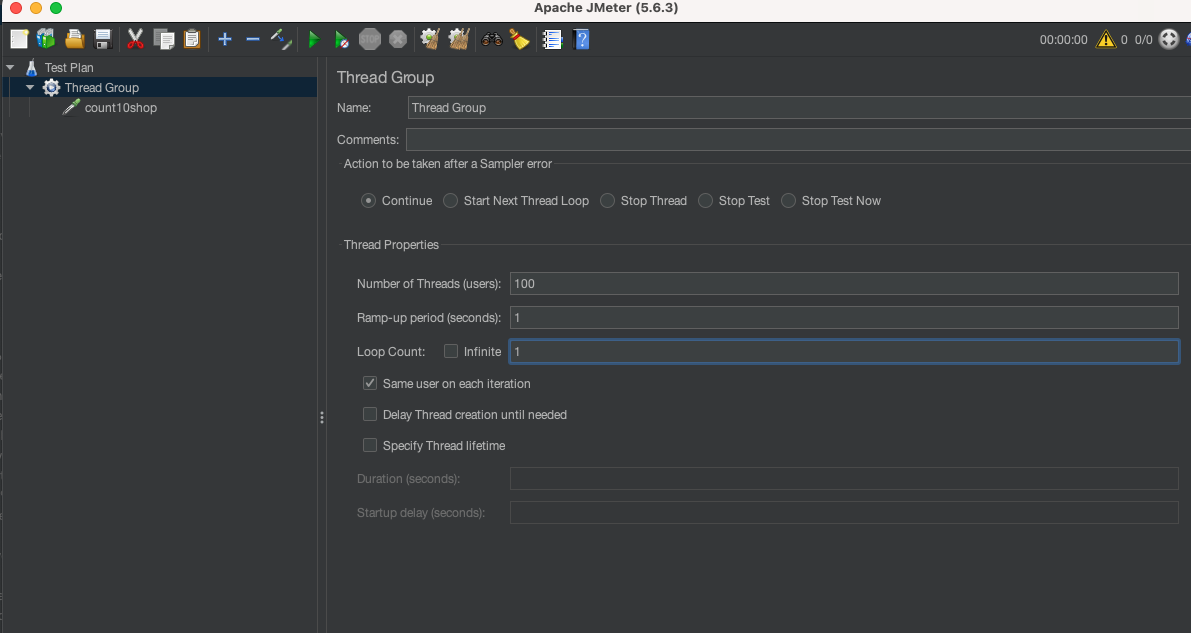Click the panel splitter dots handle
Image resolution: width=1191 pixels, height=633 pixels.
tap(322, 417)
